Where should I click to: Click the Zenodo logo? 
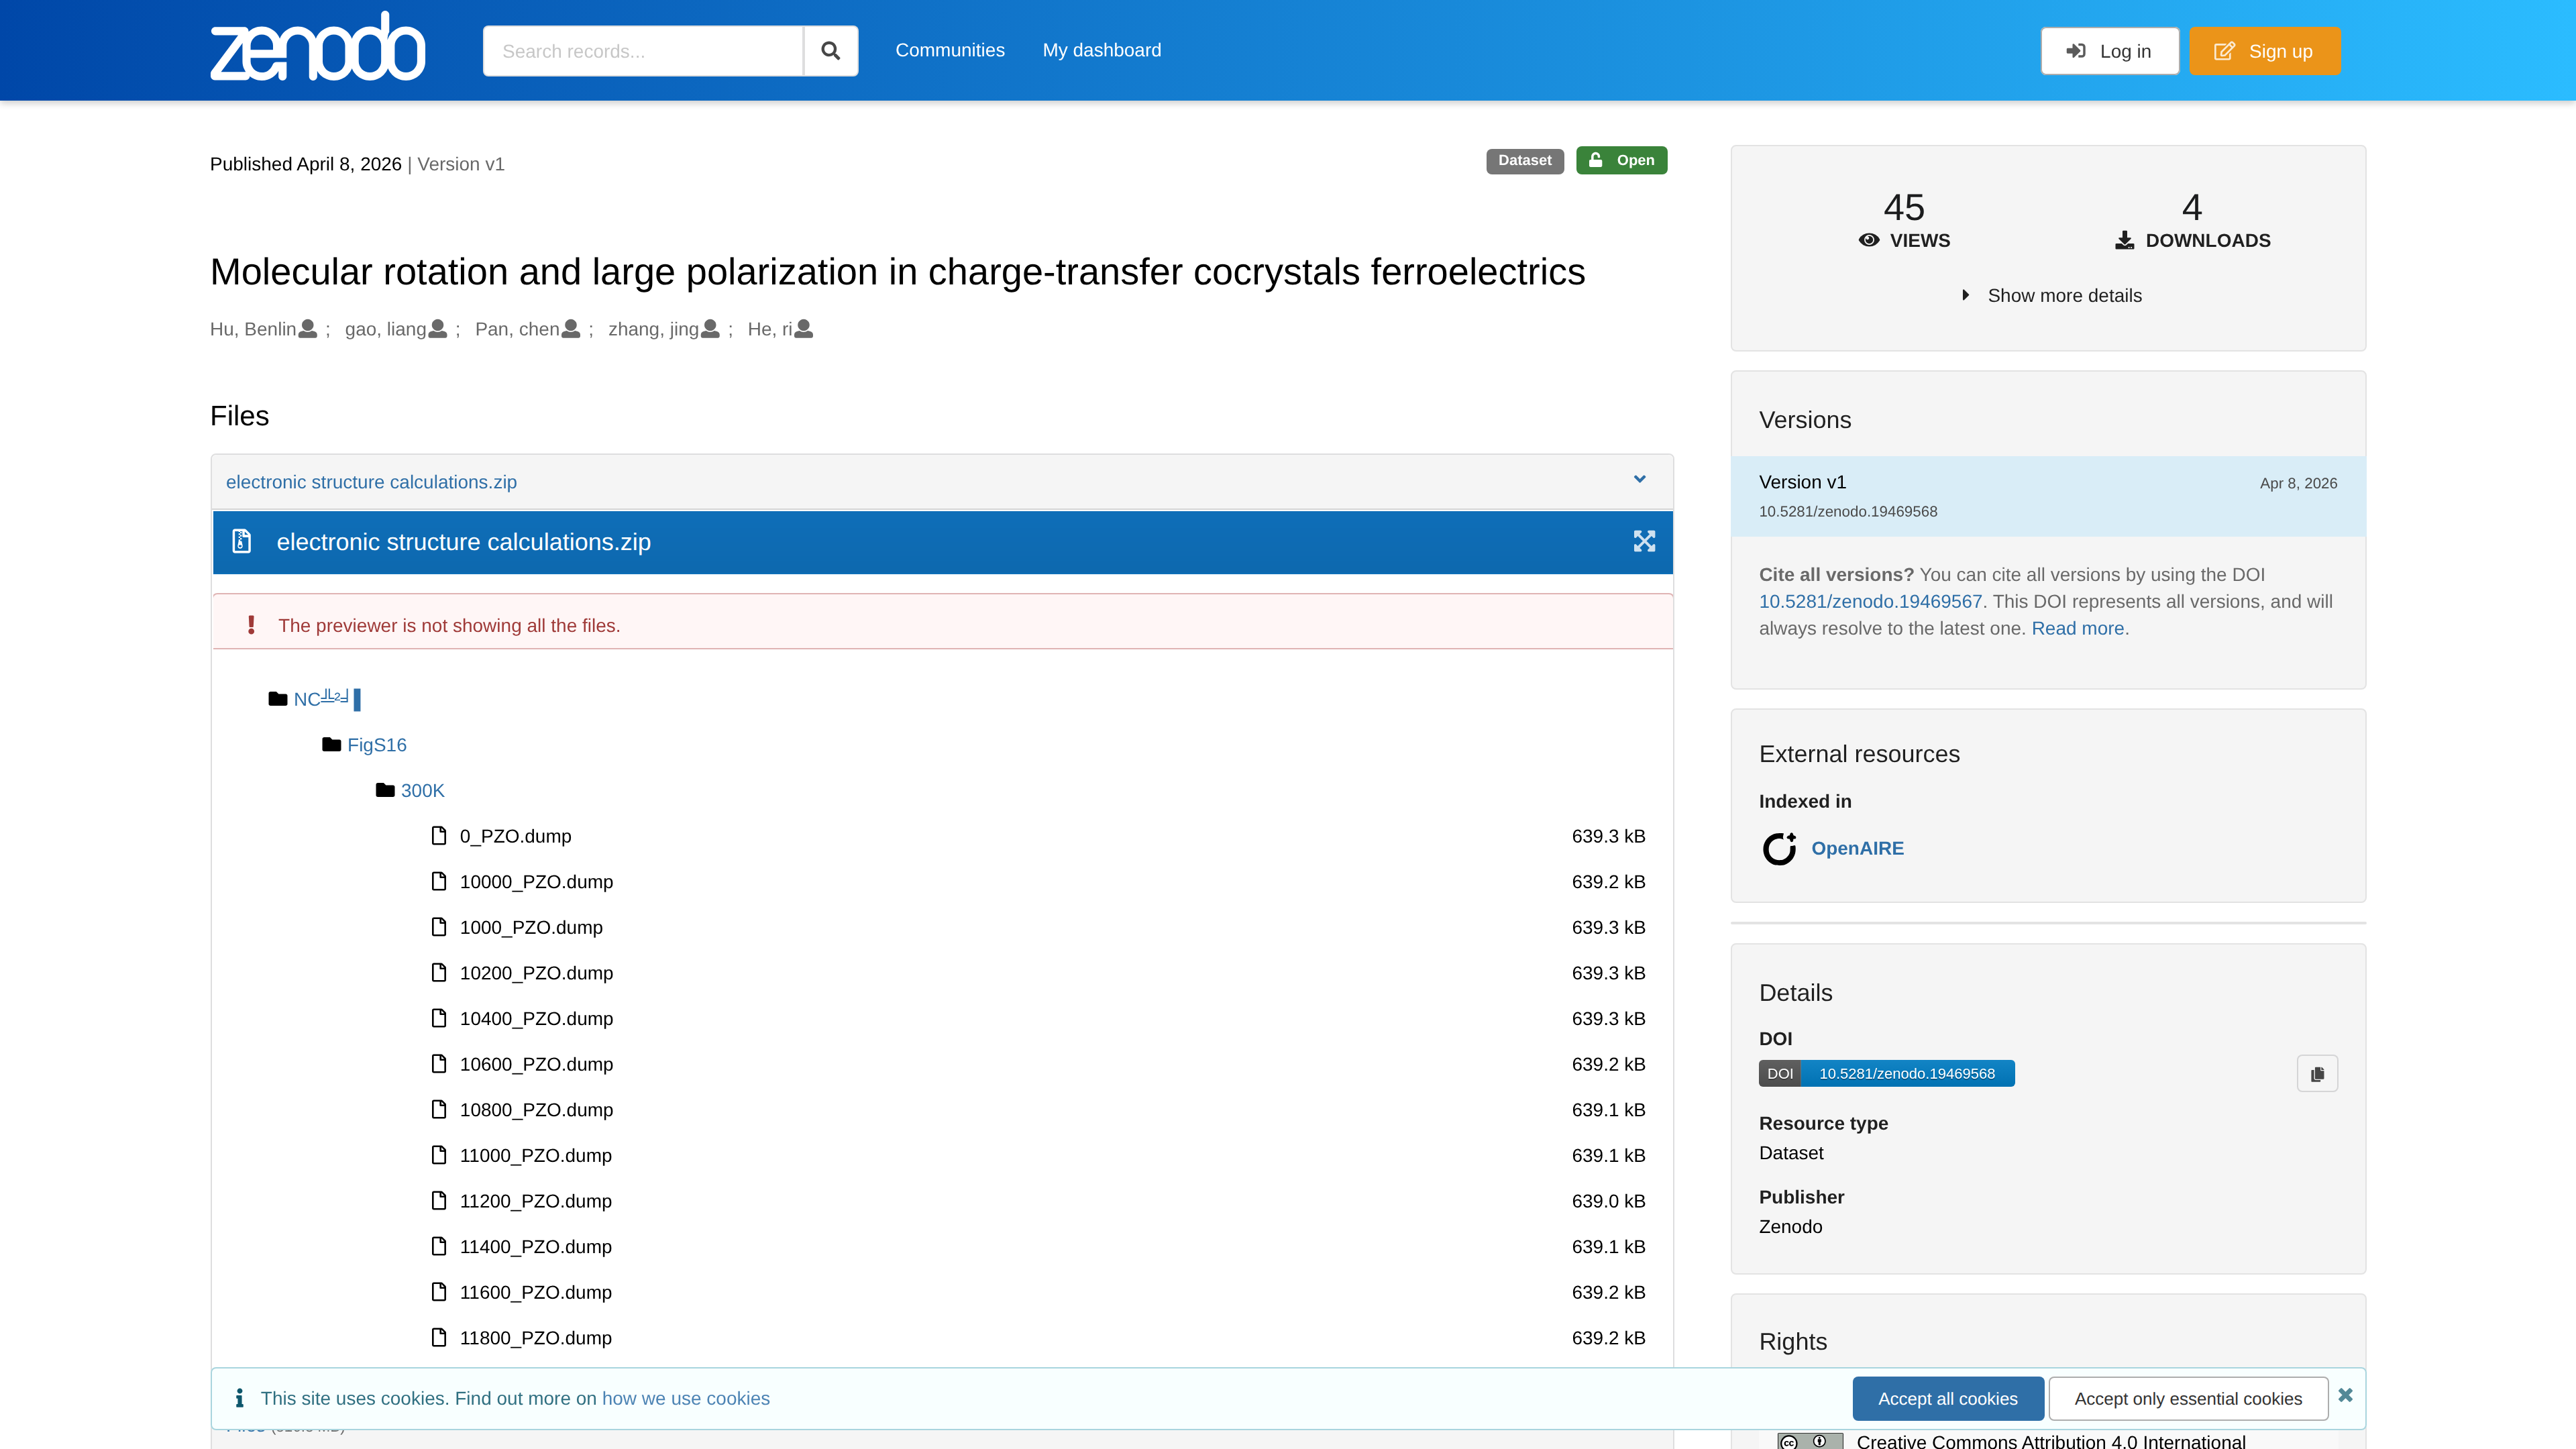(317, 47)
